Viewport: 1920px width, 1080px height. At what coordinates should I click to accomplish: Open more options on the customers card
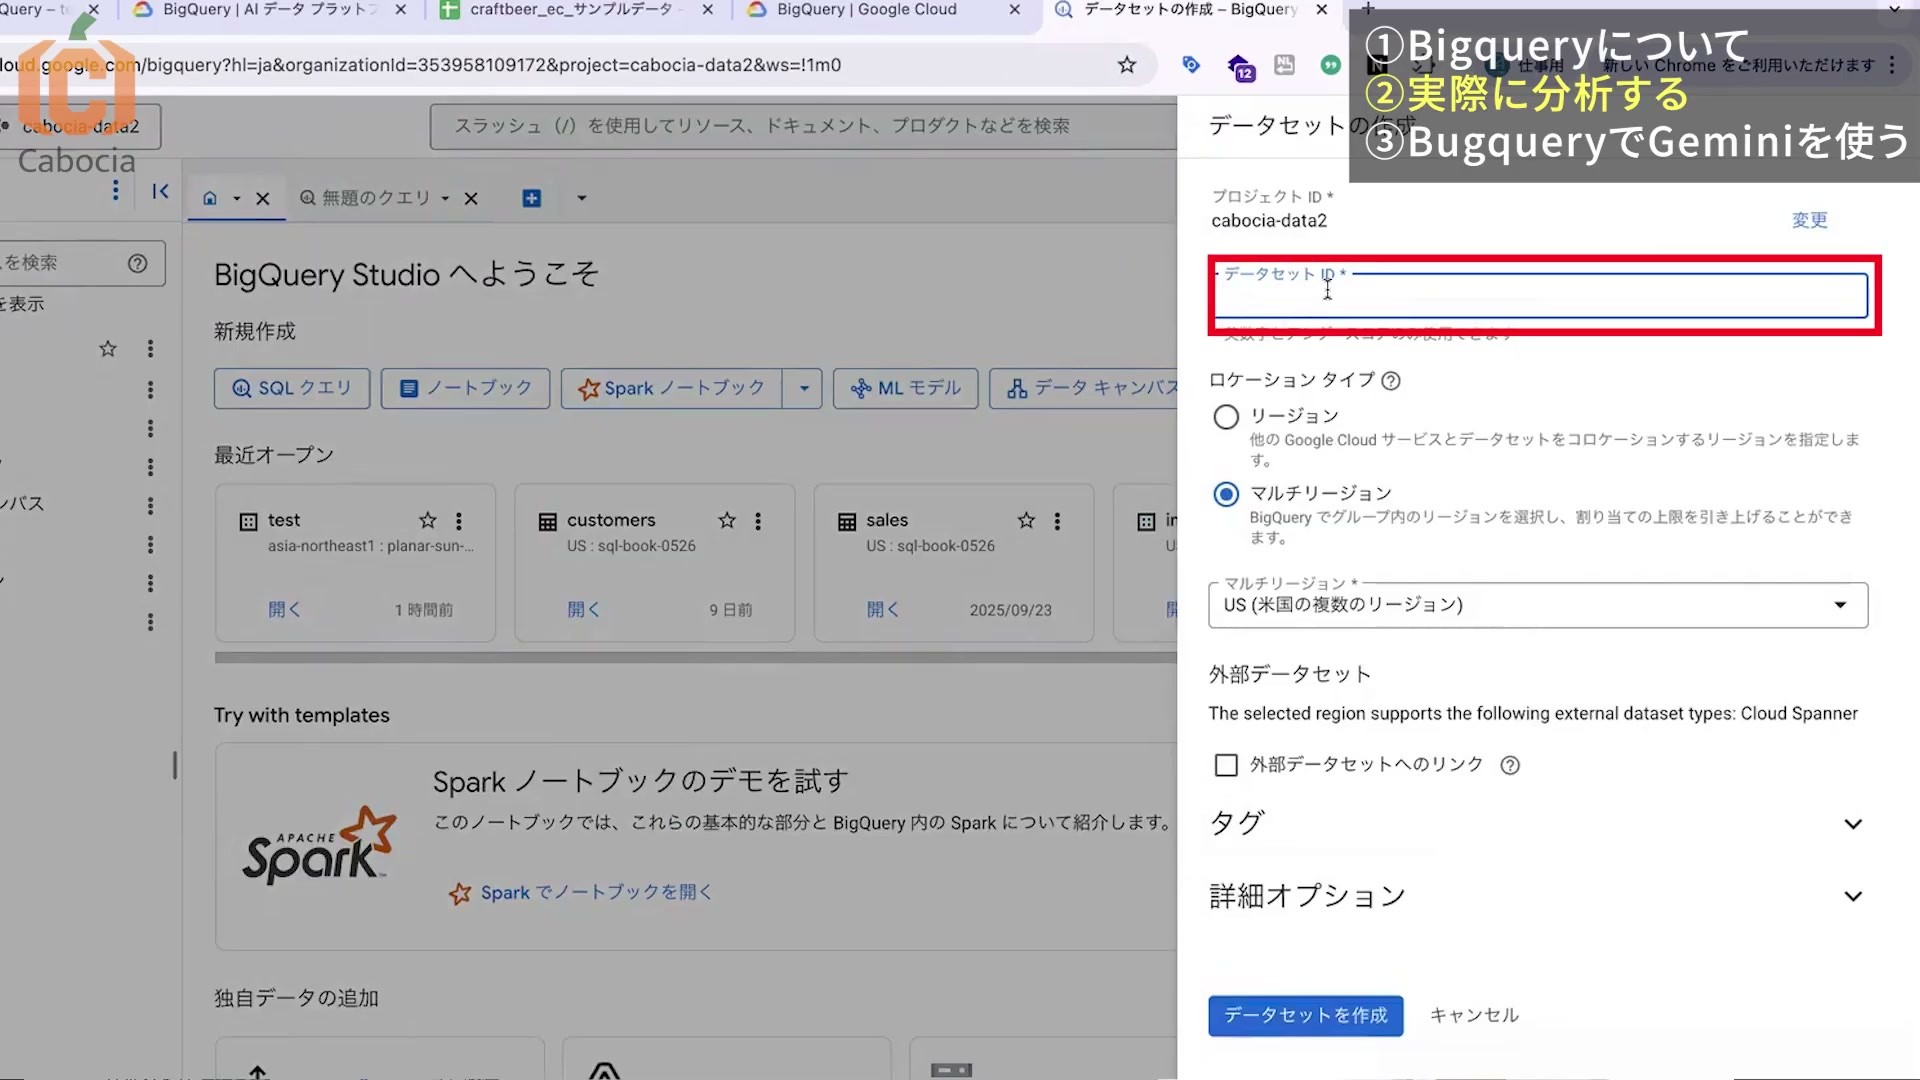point(758,521)
